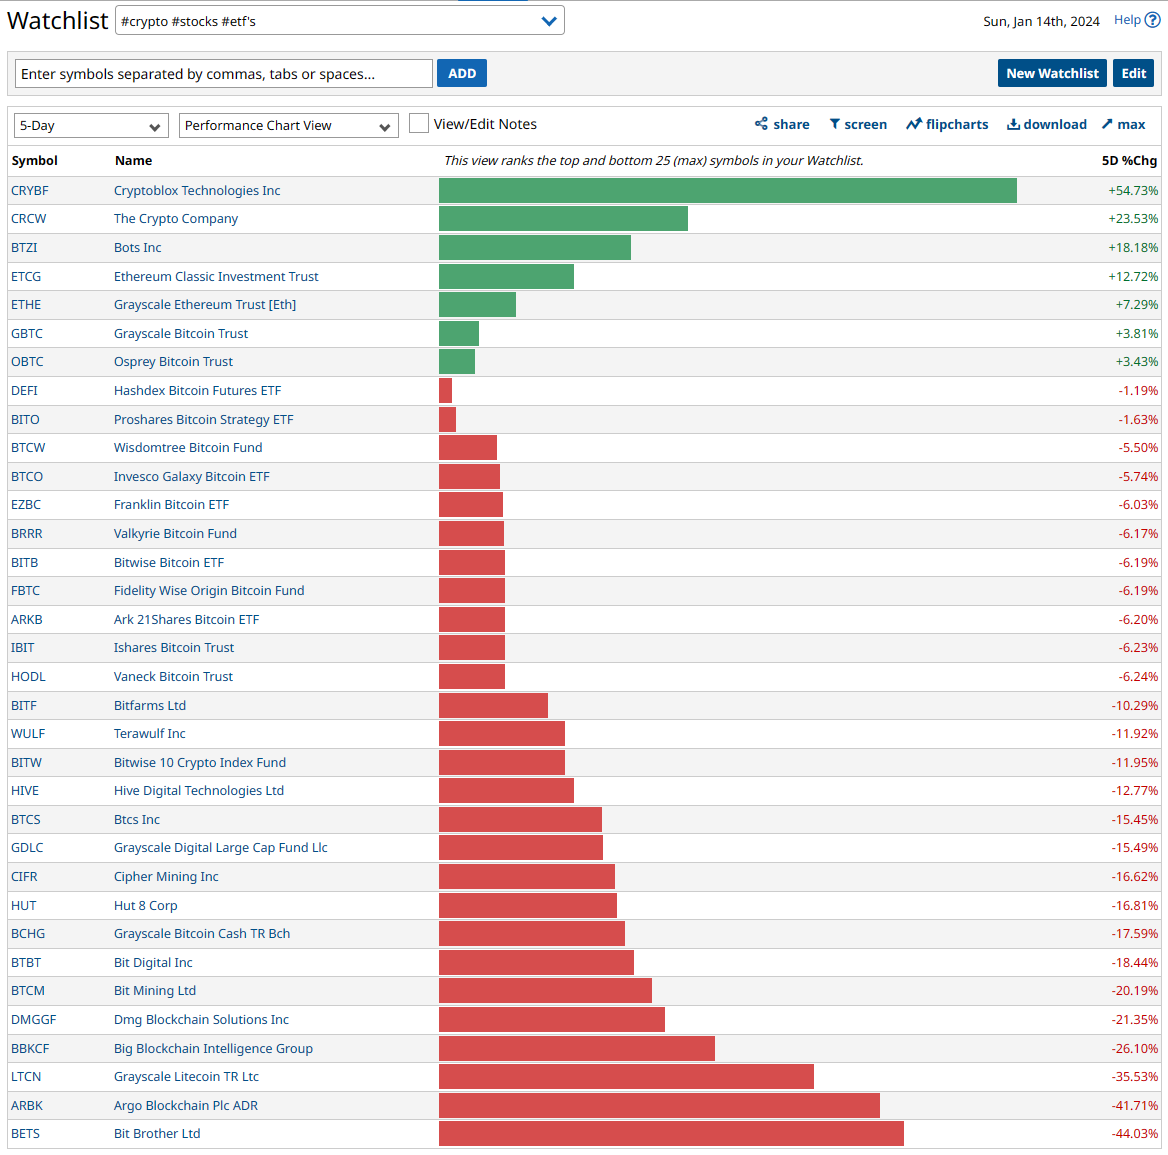Open Big Blockchain Intelligence Group link
Screen dimensions: 1168x1155
click(213, 1049)
